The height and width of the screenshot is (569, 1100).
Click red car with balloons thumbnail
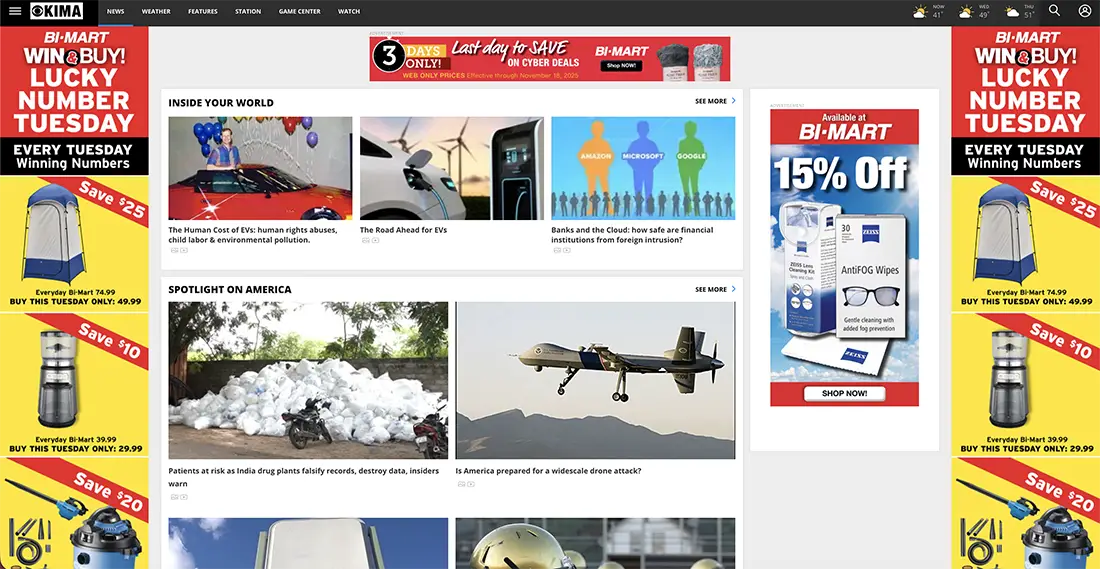pos(260,168)
